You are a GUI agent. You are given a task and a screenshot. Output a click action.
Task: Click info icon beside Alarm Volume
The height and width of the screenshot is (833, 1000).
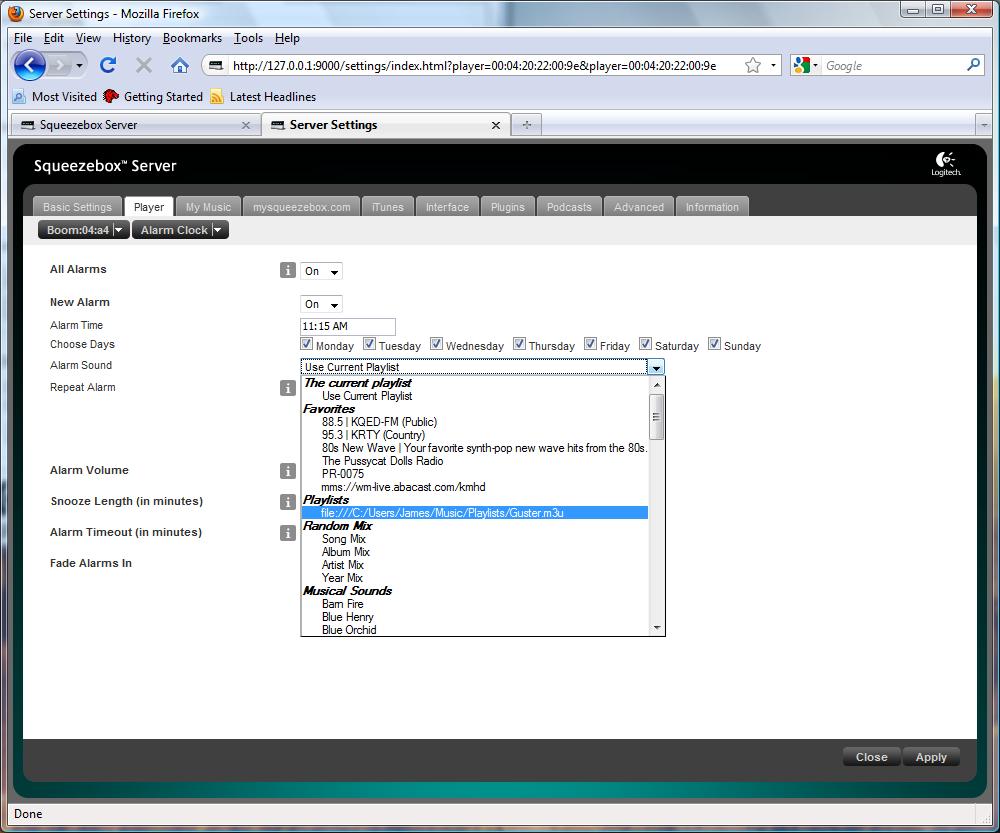click(x=287, y=471)
